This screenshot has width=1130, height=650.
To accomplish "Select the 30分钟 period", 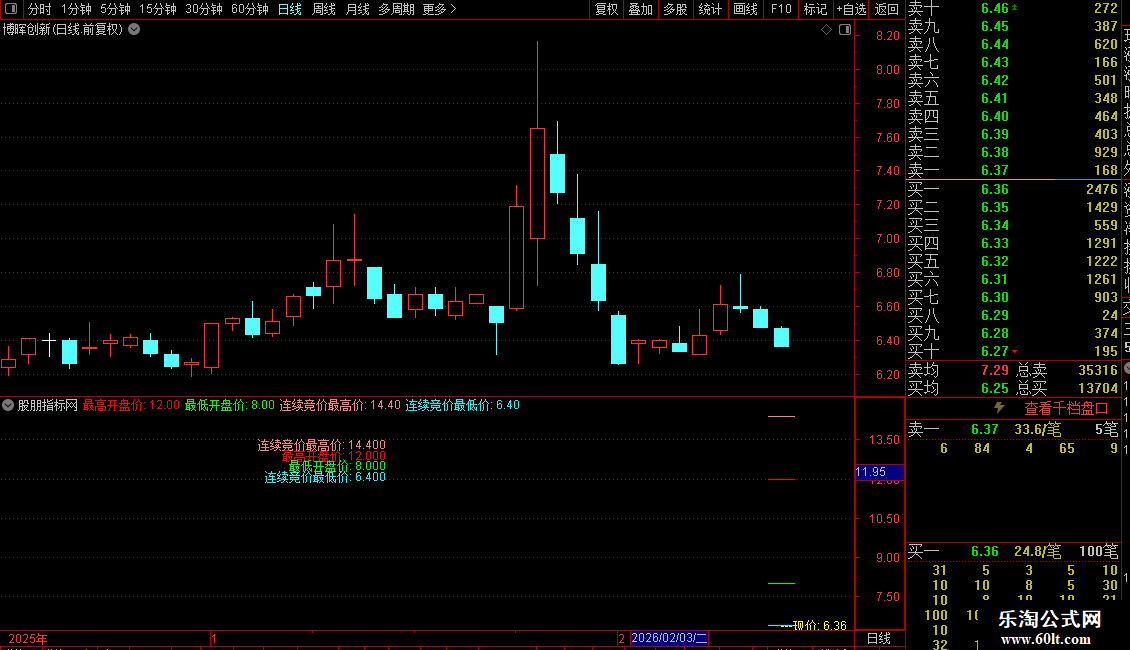I will [204, 9].
